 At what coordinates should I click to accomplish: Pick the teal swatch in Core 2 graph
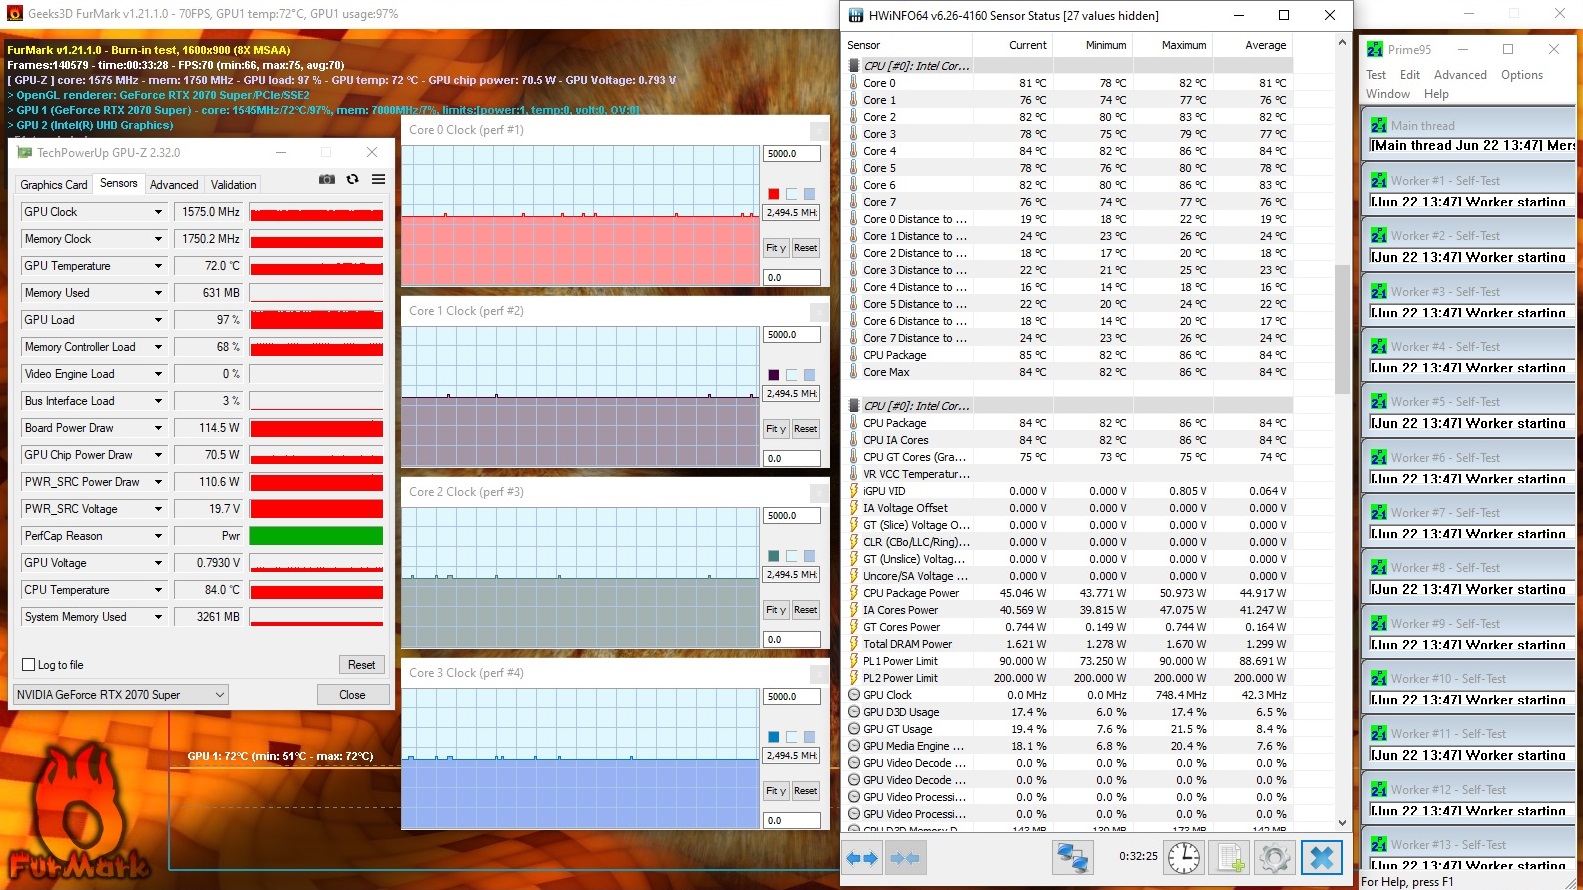pyautogui.click(x=773, y=556)
